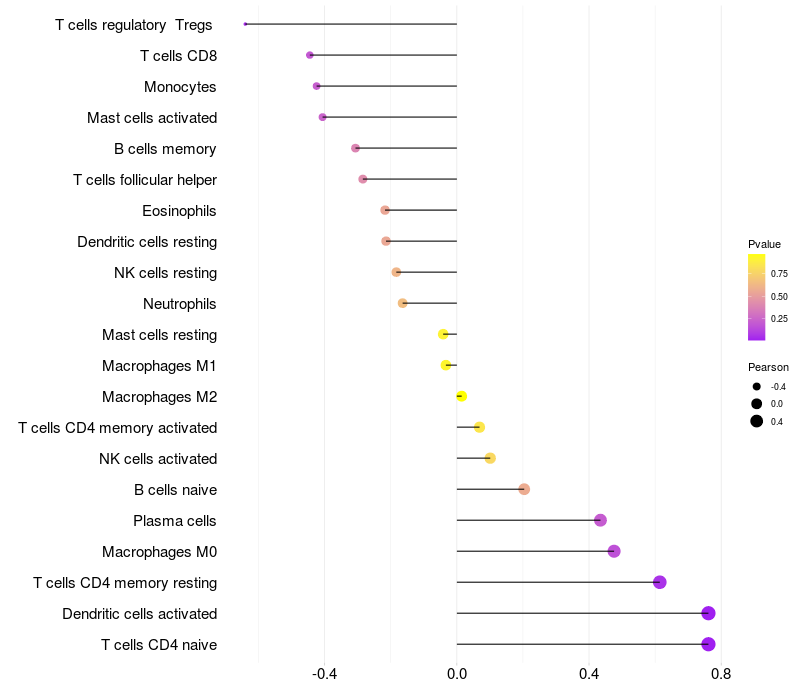Click the Mast cells resting yellow dot
This screenshot has width=800, height=700.
443,334
